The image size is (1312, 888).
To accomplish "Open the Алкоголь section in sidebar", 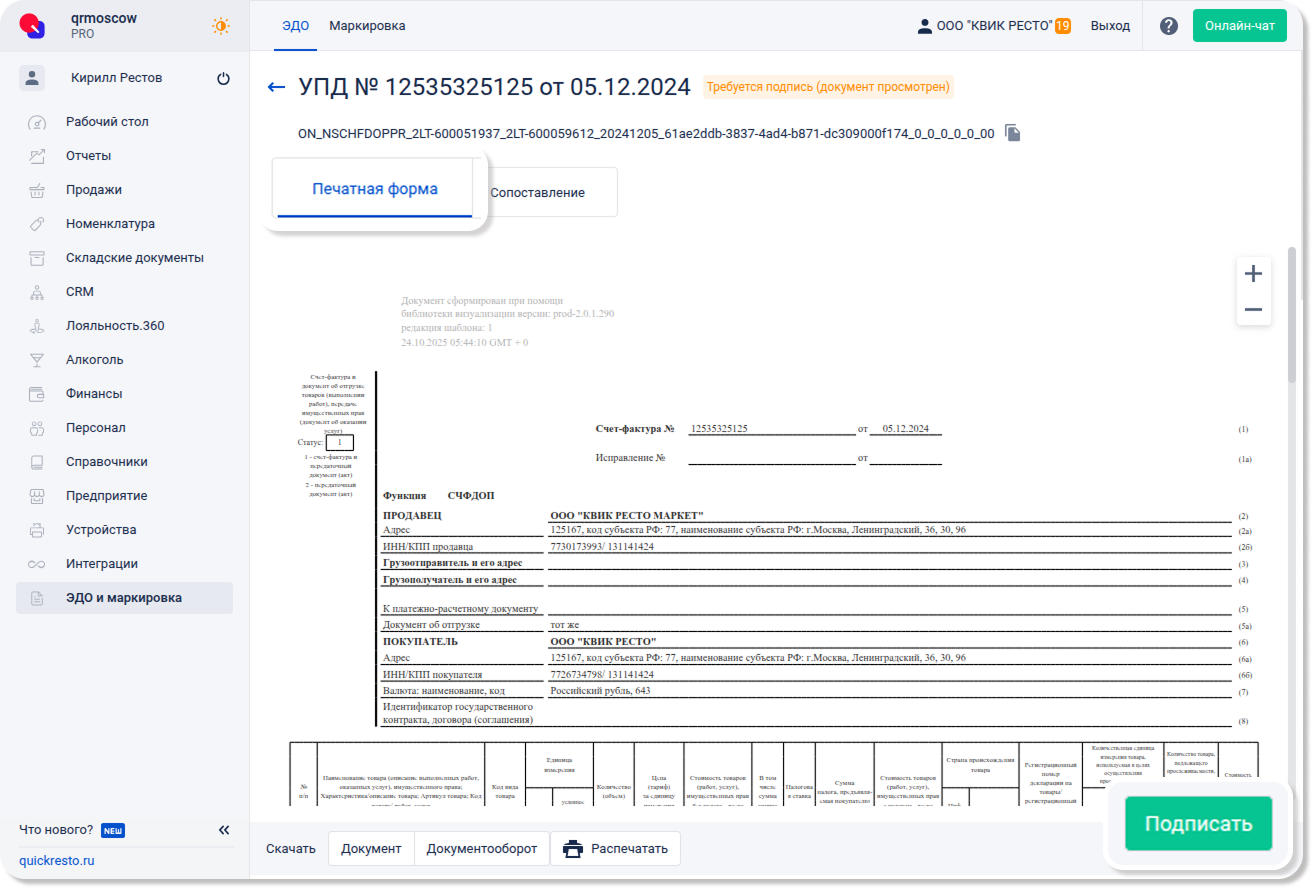I will click(95, 359).
